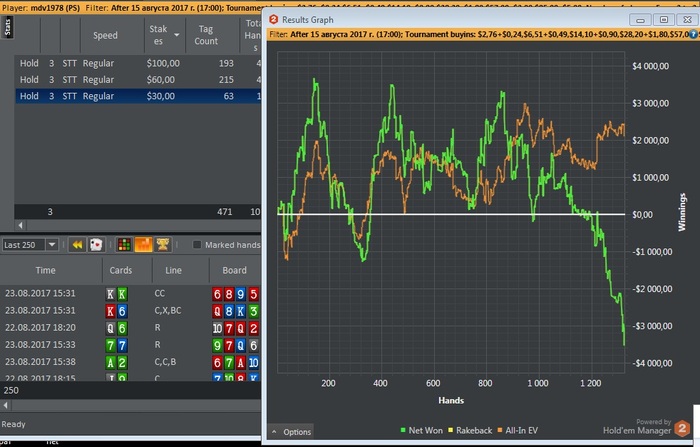Toggle the Marked hands checkbox
The height and width of the screenshot is (447, 700).
196,245
